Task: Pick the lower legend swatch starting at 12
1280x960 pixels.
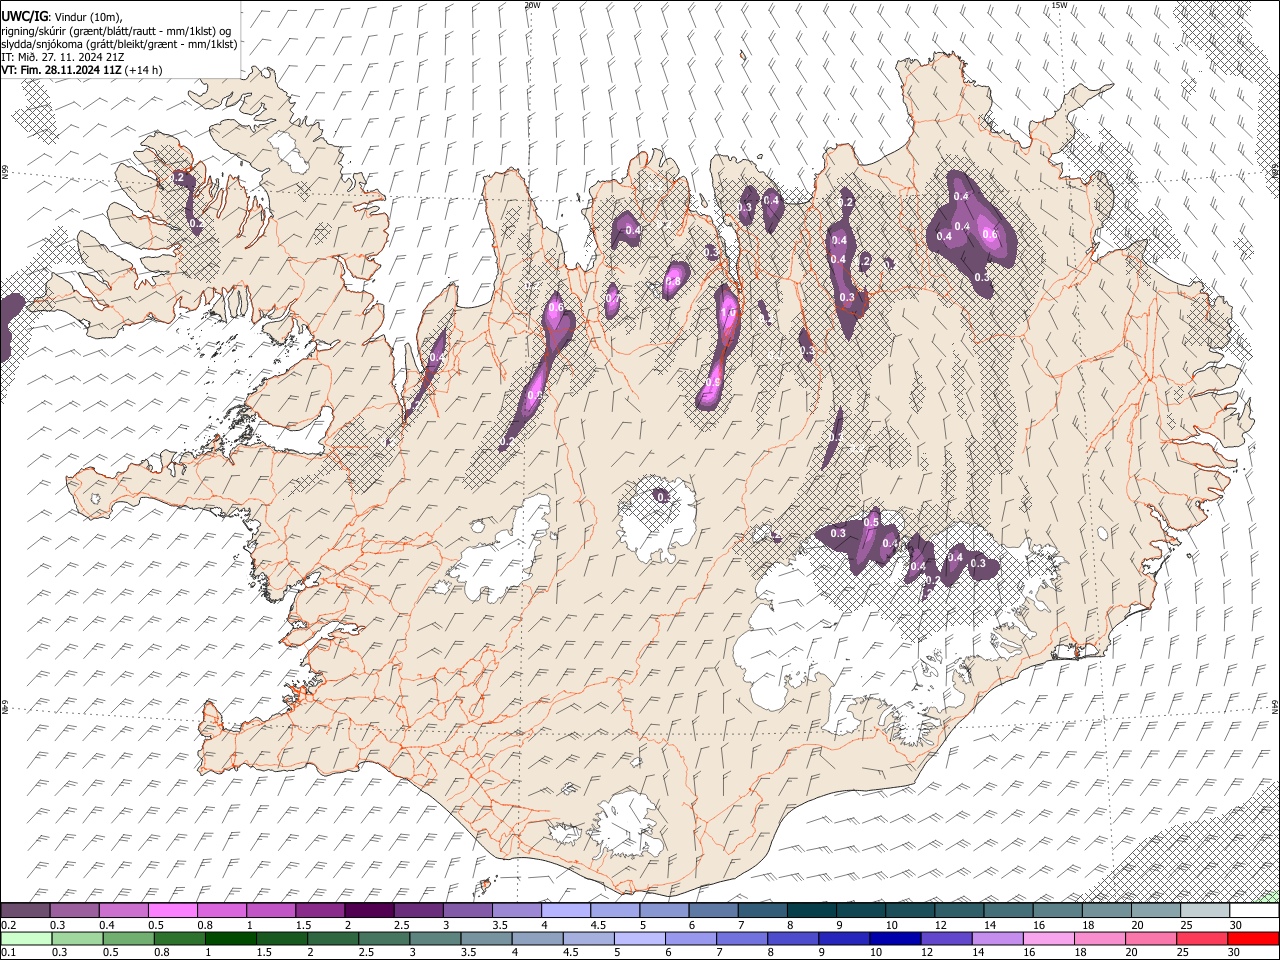Action: pyautogui.click(x=946, y=938)
